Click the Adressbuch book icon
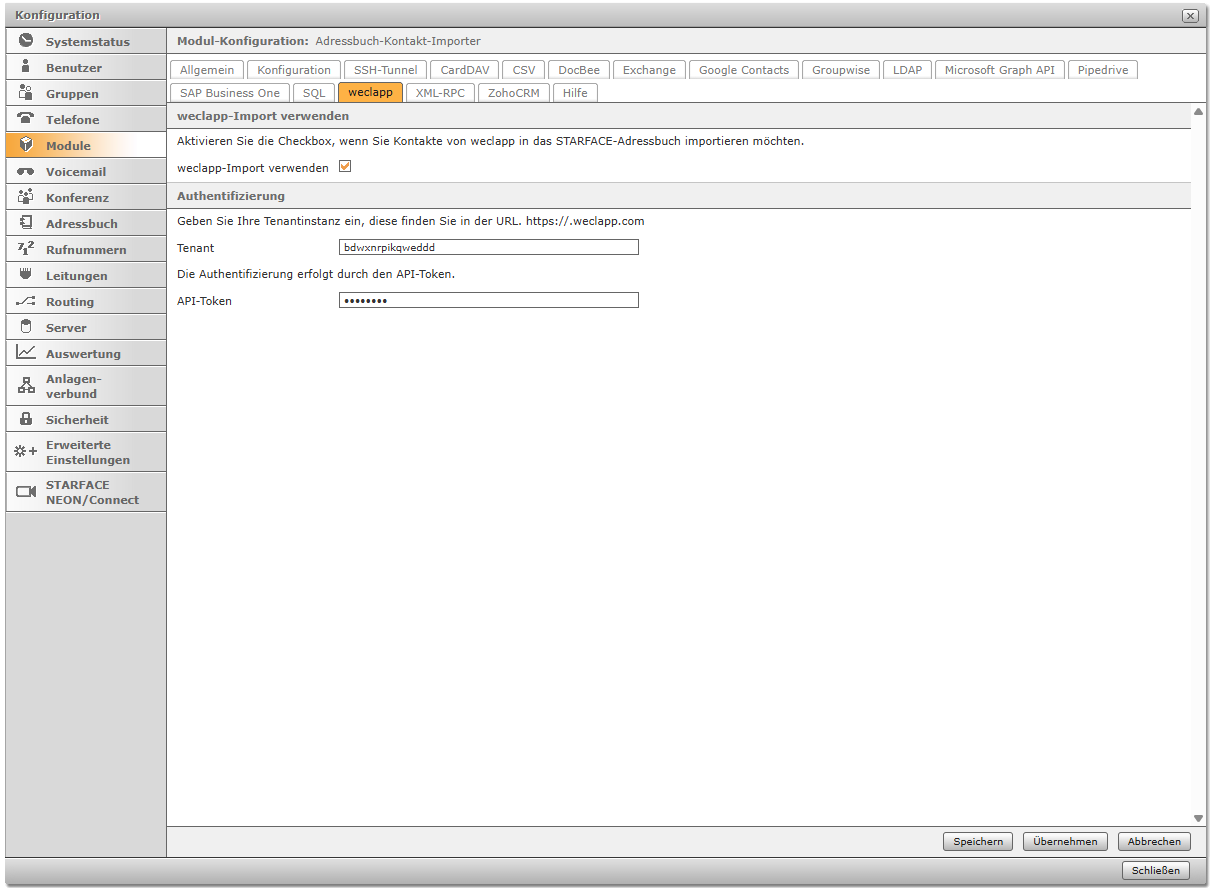1215x893 pixels. (26, 223)
